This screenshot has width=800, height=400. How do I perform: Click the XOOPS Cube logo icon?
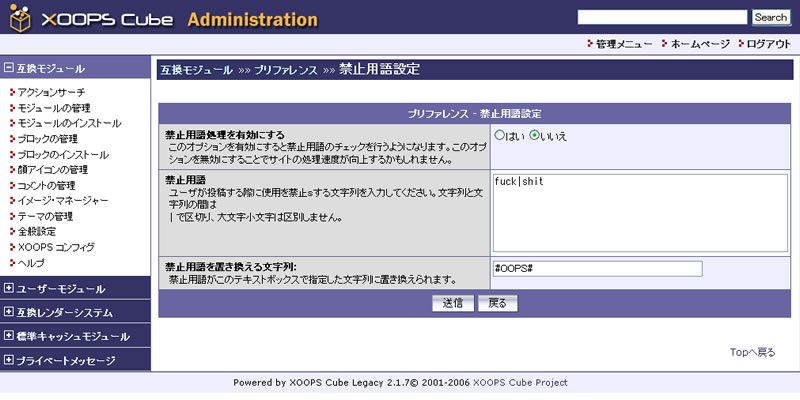pos(20,18)
